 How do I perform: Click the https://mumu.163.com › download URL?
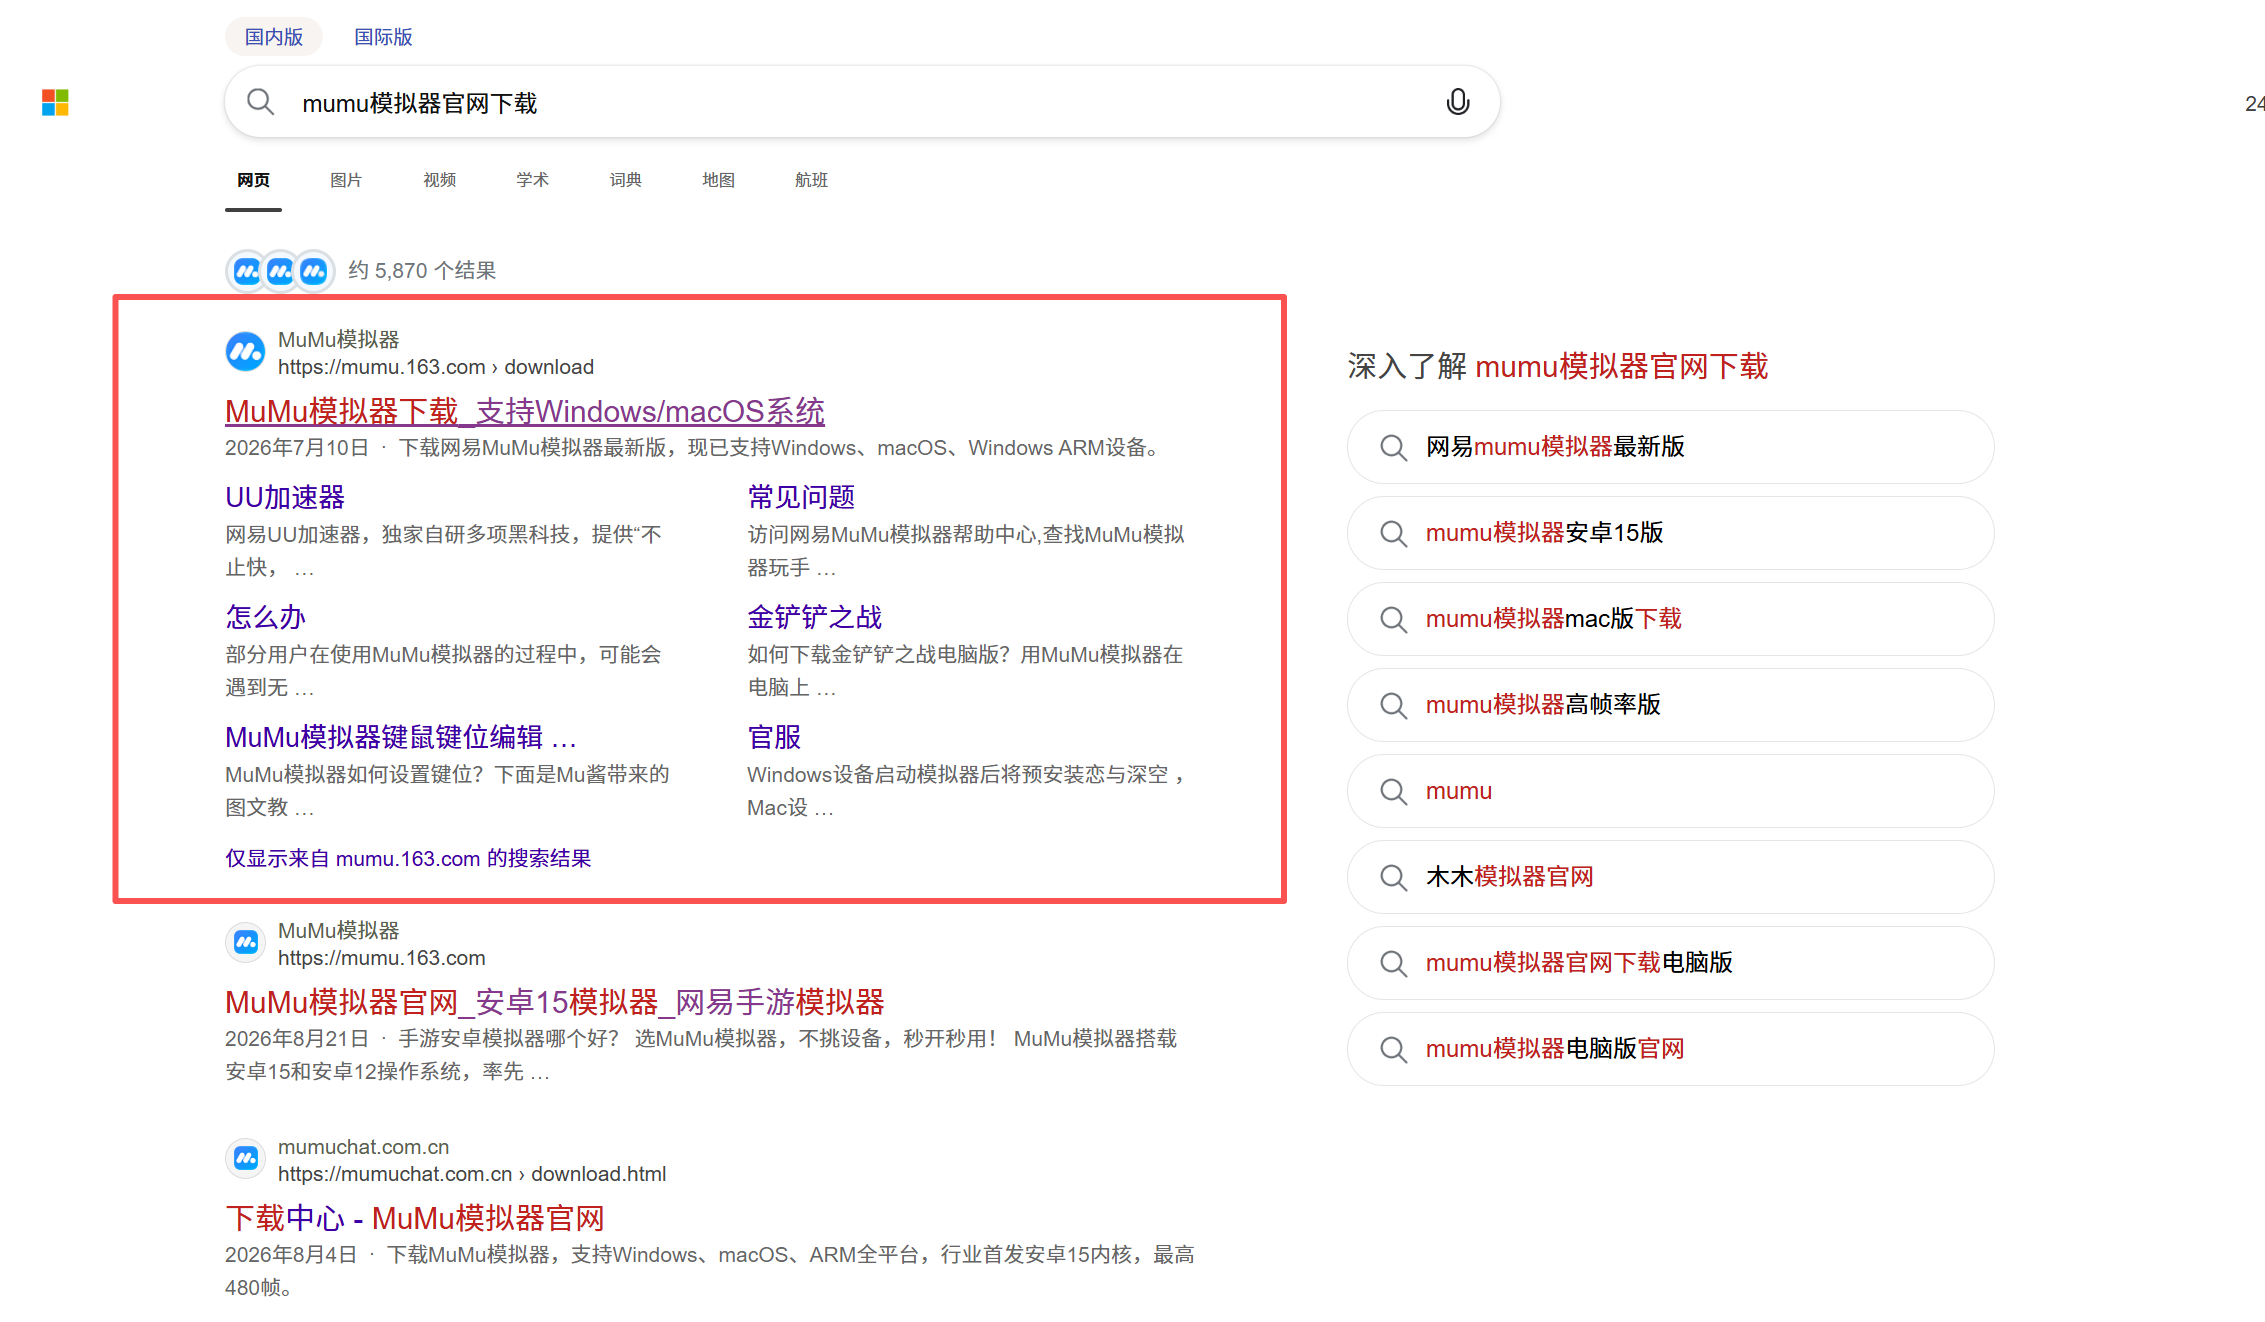(x=436, y=367)
